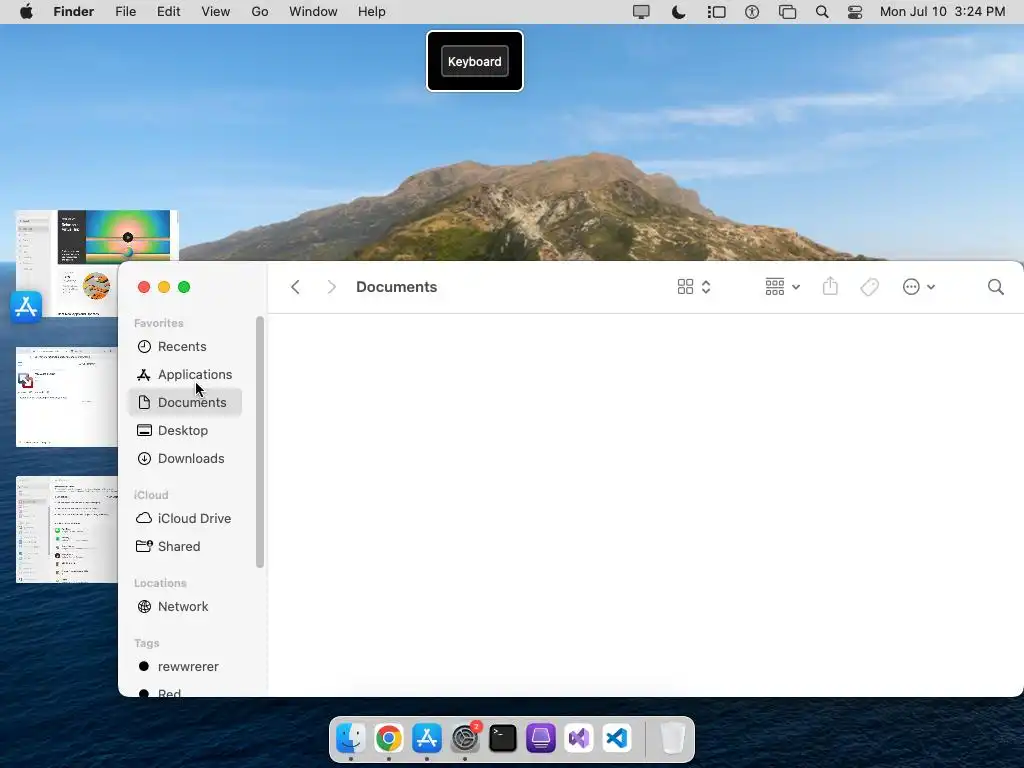
Task: Open the Group By dropdown
Action: 782,287
